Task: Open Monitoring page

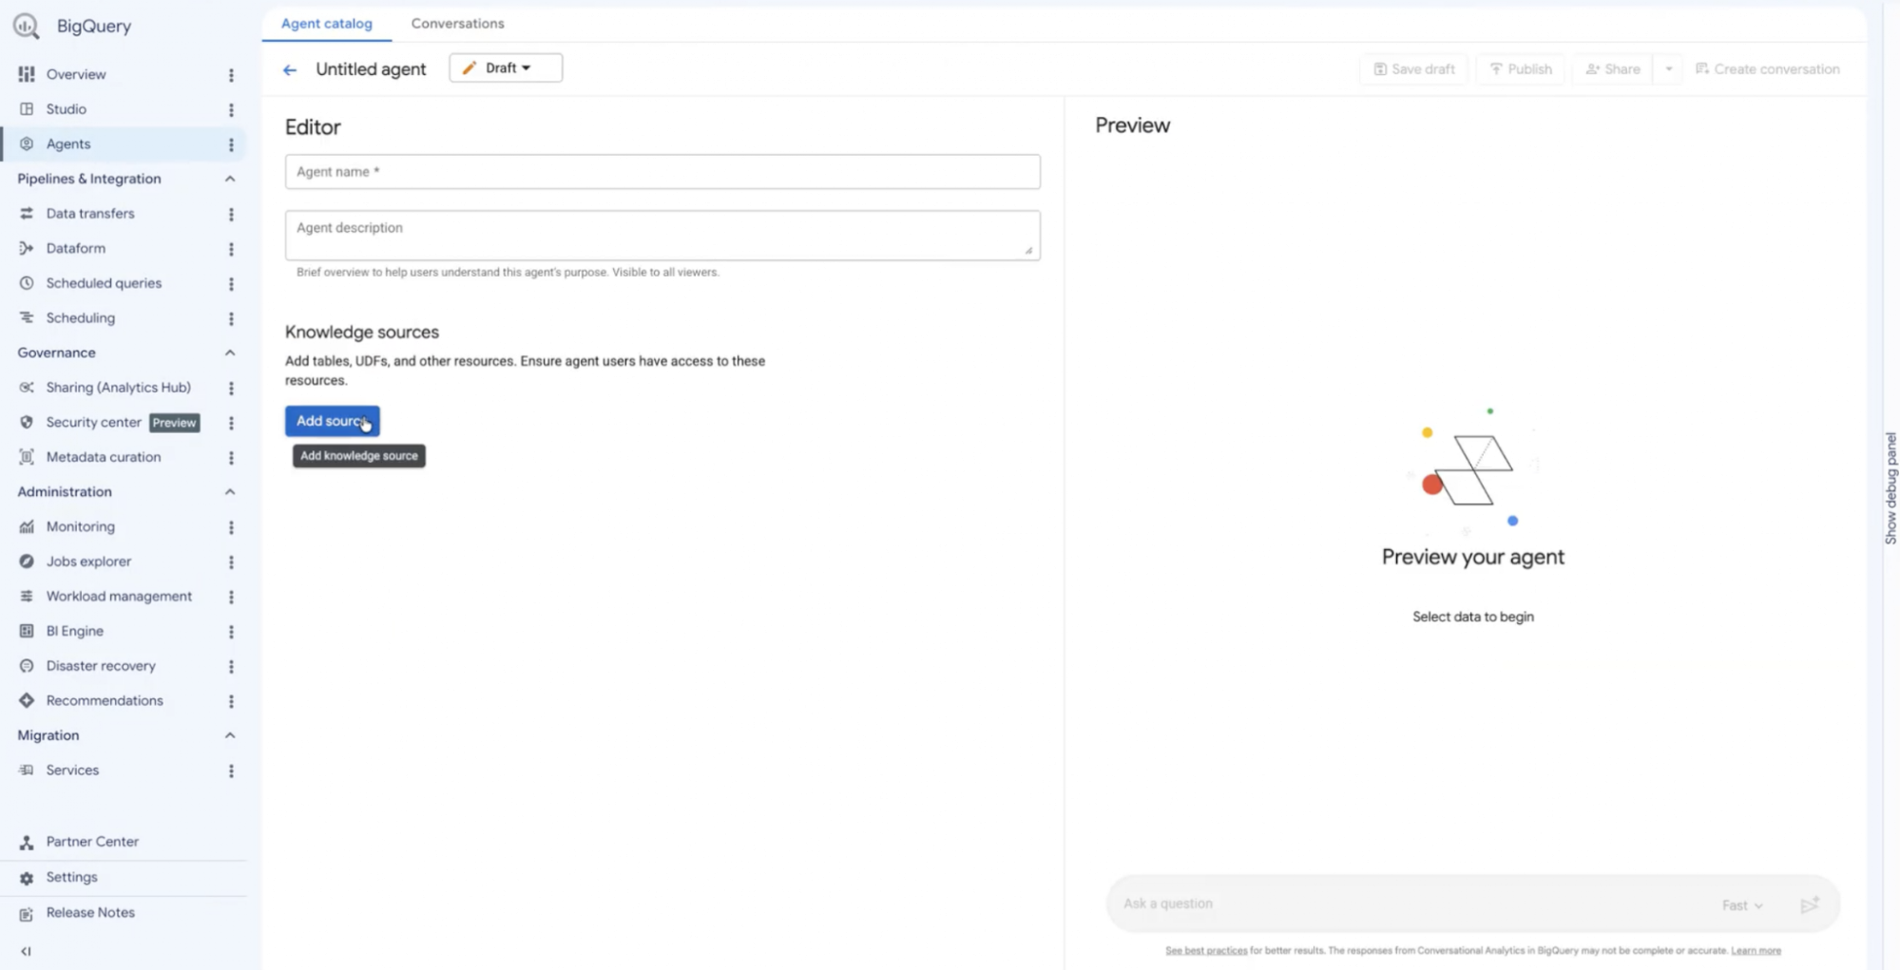Action: [80, 526]
